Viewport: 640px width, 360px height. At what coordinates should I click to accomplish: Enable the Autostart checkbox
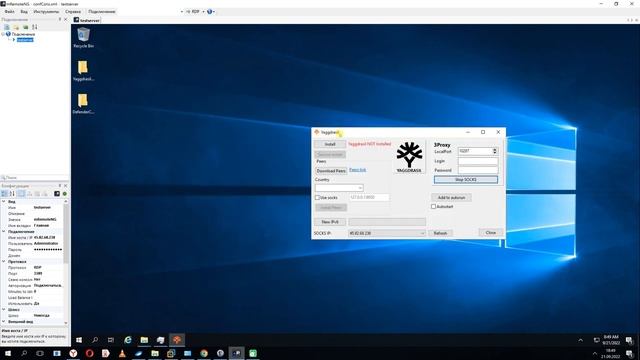tap(433, 207)
